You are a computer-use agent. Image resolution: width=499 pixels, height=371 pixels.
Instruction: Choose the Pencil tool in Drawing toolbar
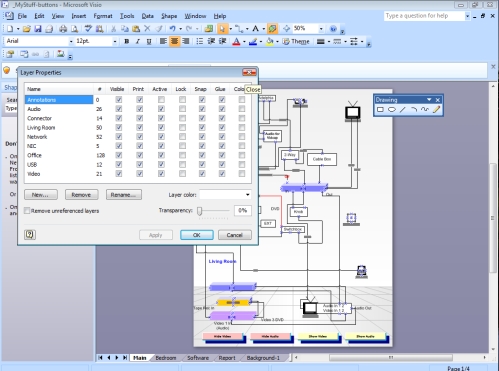tap(437, 109)
